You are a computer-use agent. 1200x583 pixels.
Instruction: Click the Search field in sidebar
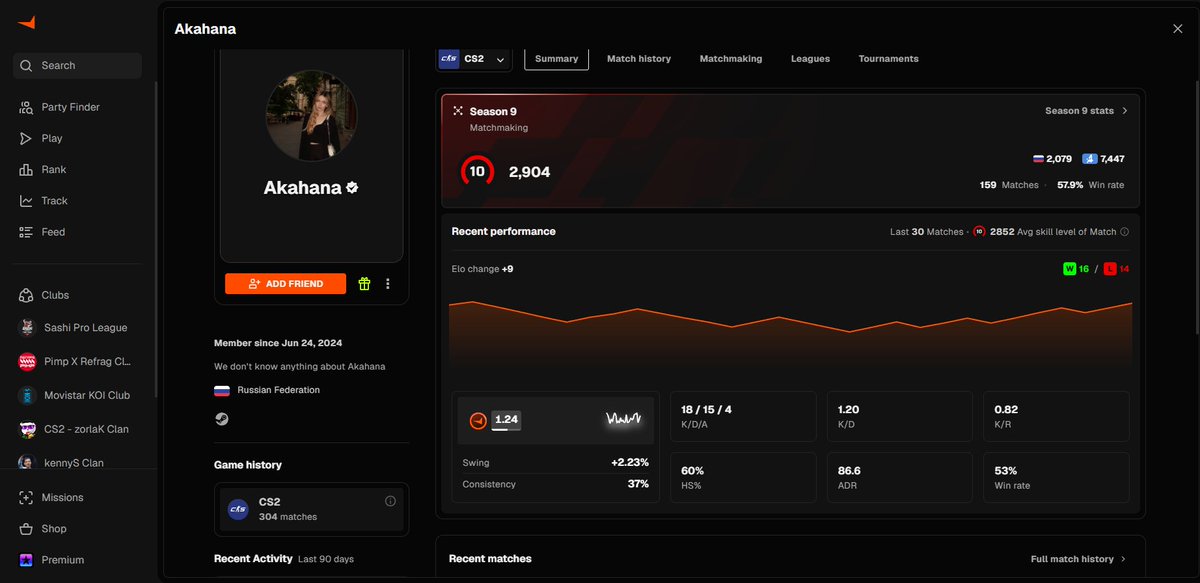[x=77, y=66]
